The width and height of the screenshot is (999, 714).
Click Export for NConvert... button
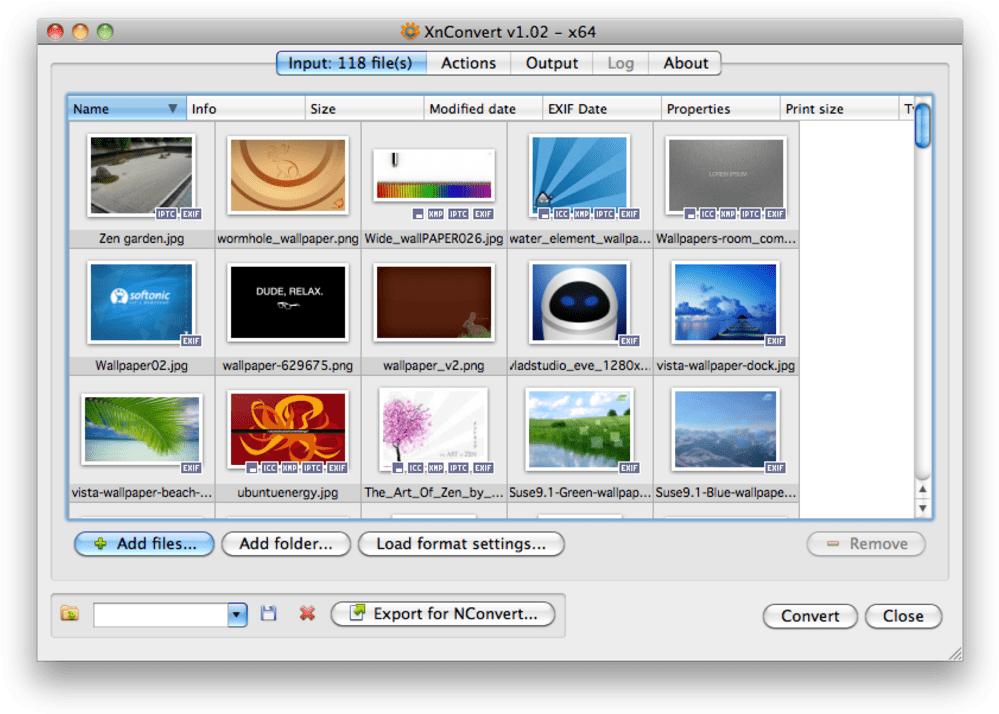pyautogui.click(x=443, y=614)
